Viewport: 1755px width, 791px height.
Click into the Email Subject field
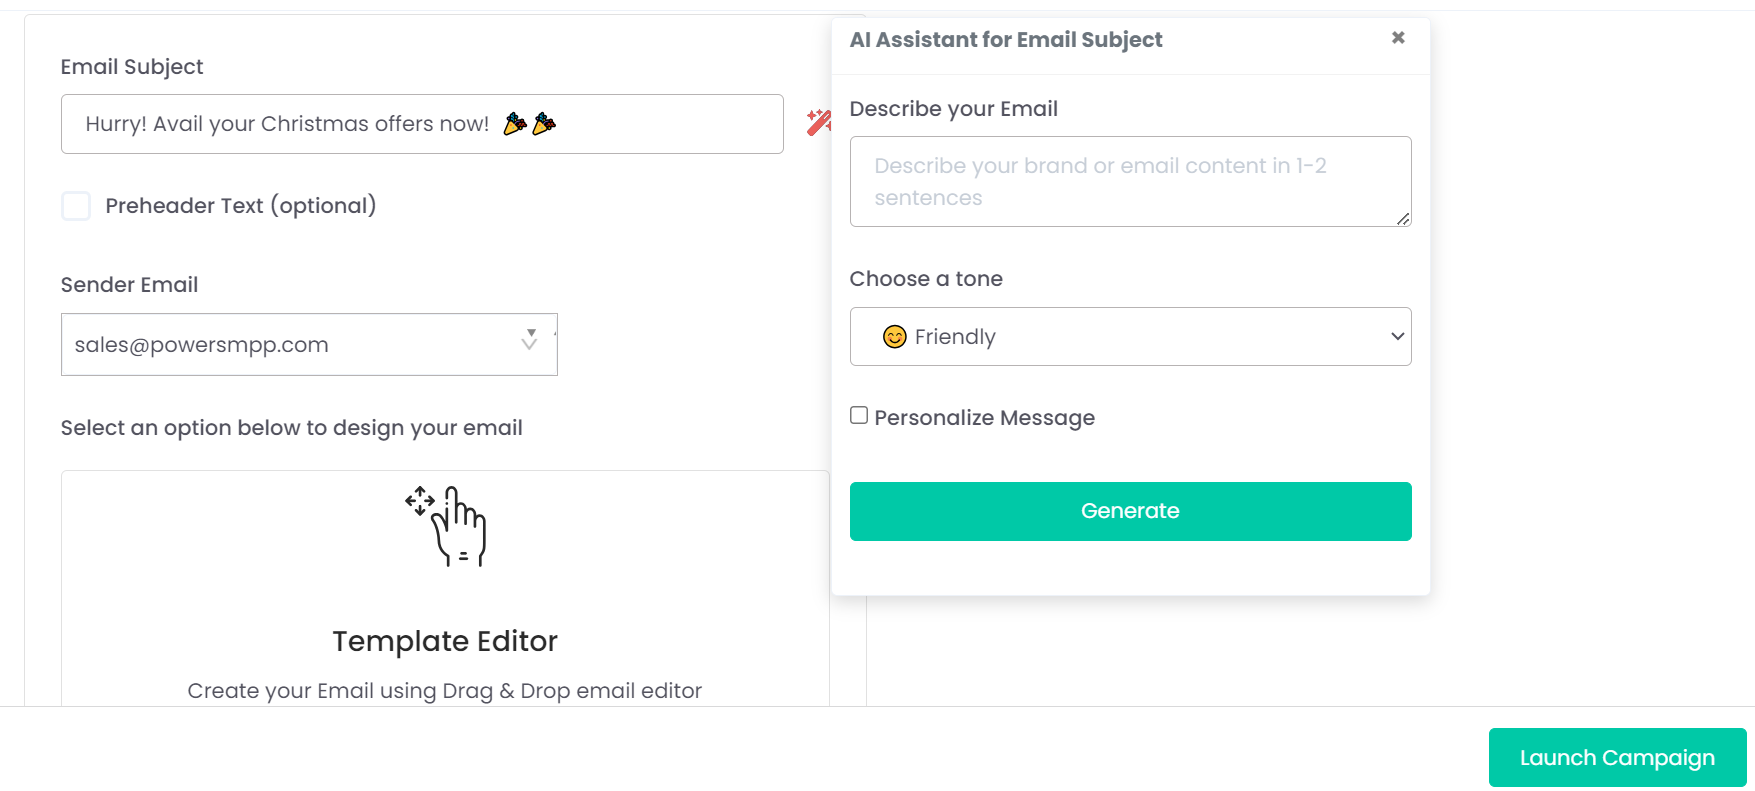pyautogui.click(x=422, y=124)
